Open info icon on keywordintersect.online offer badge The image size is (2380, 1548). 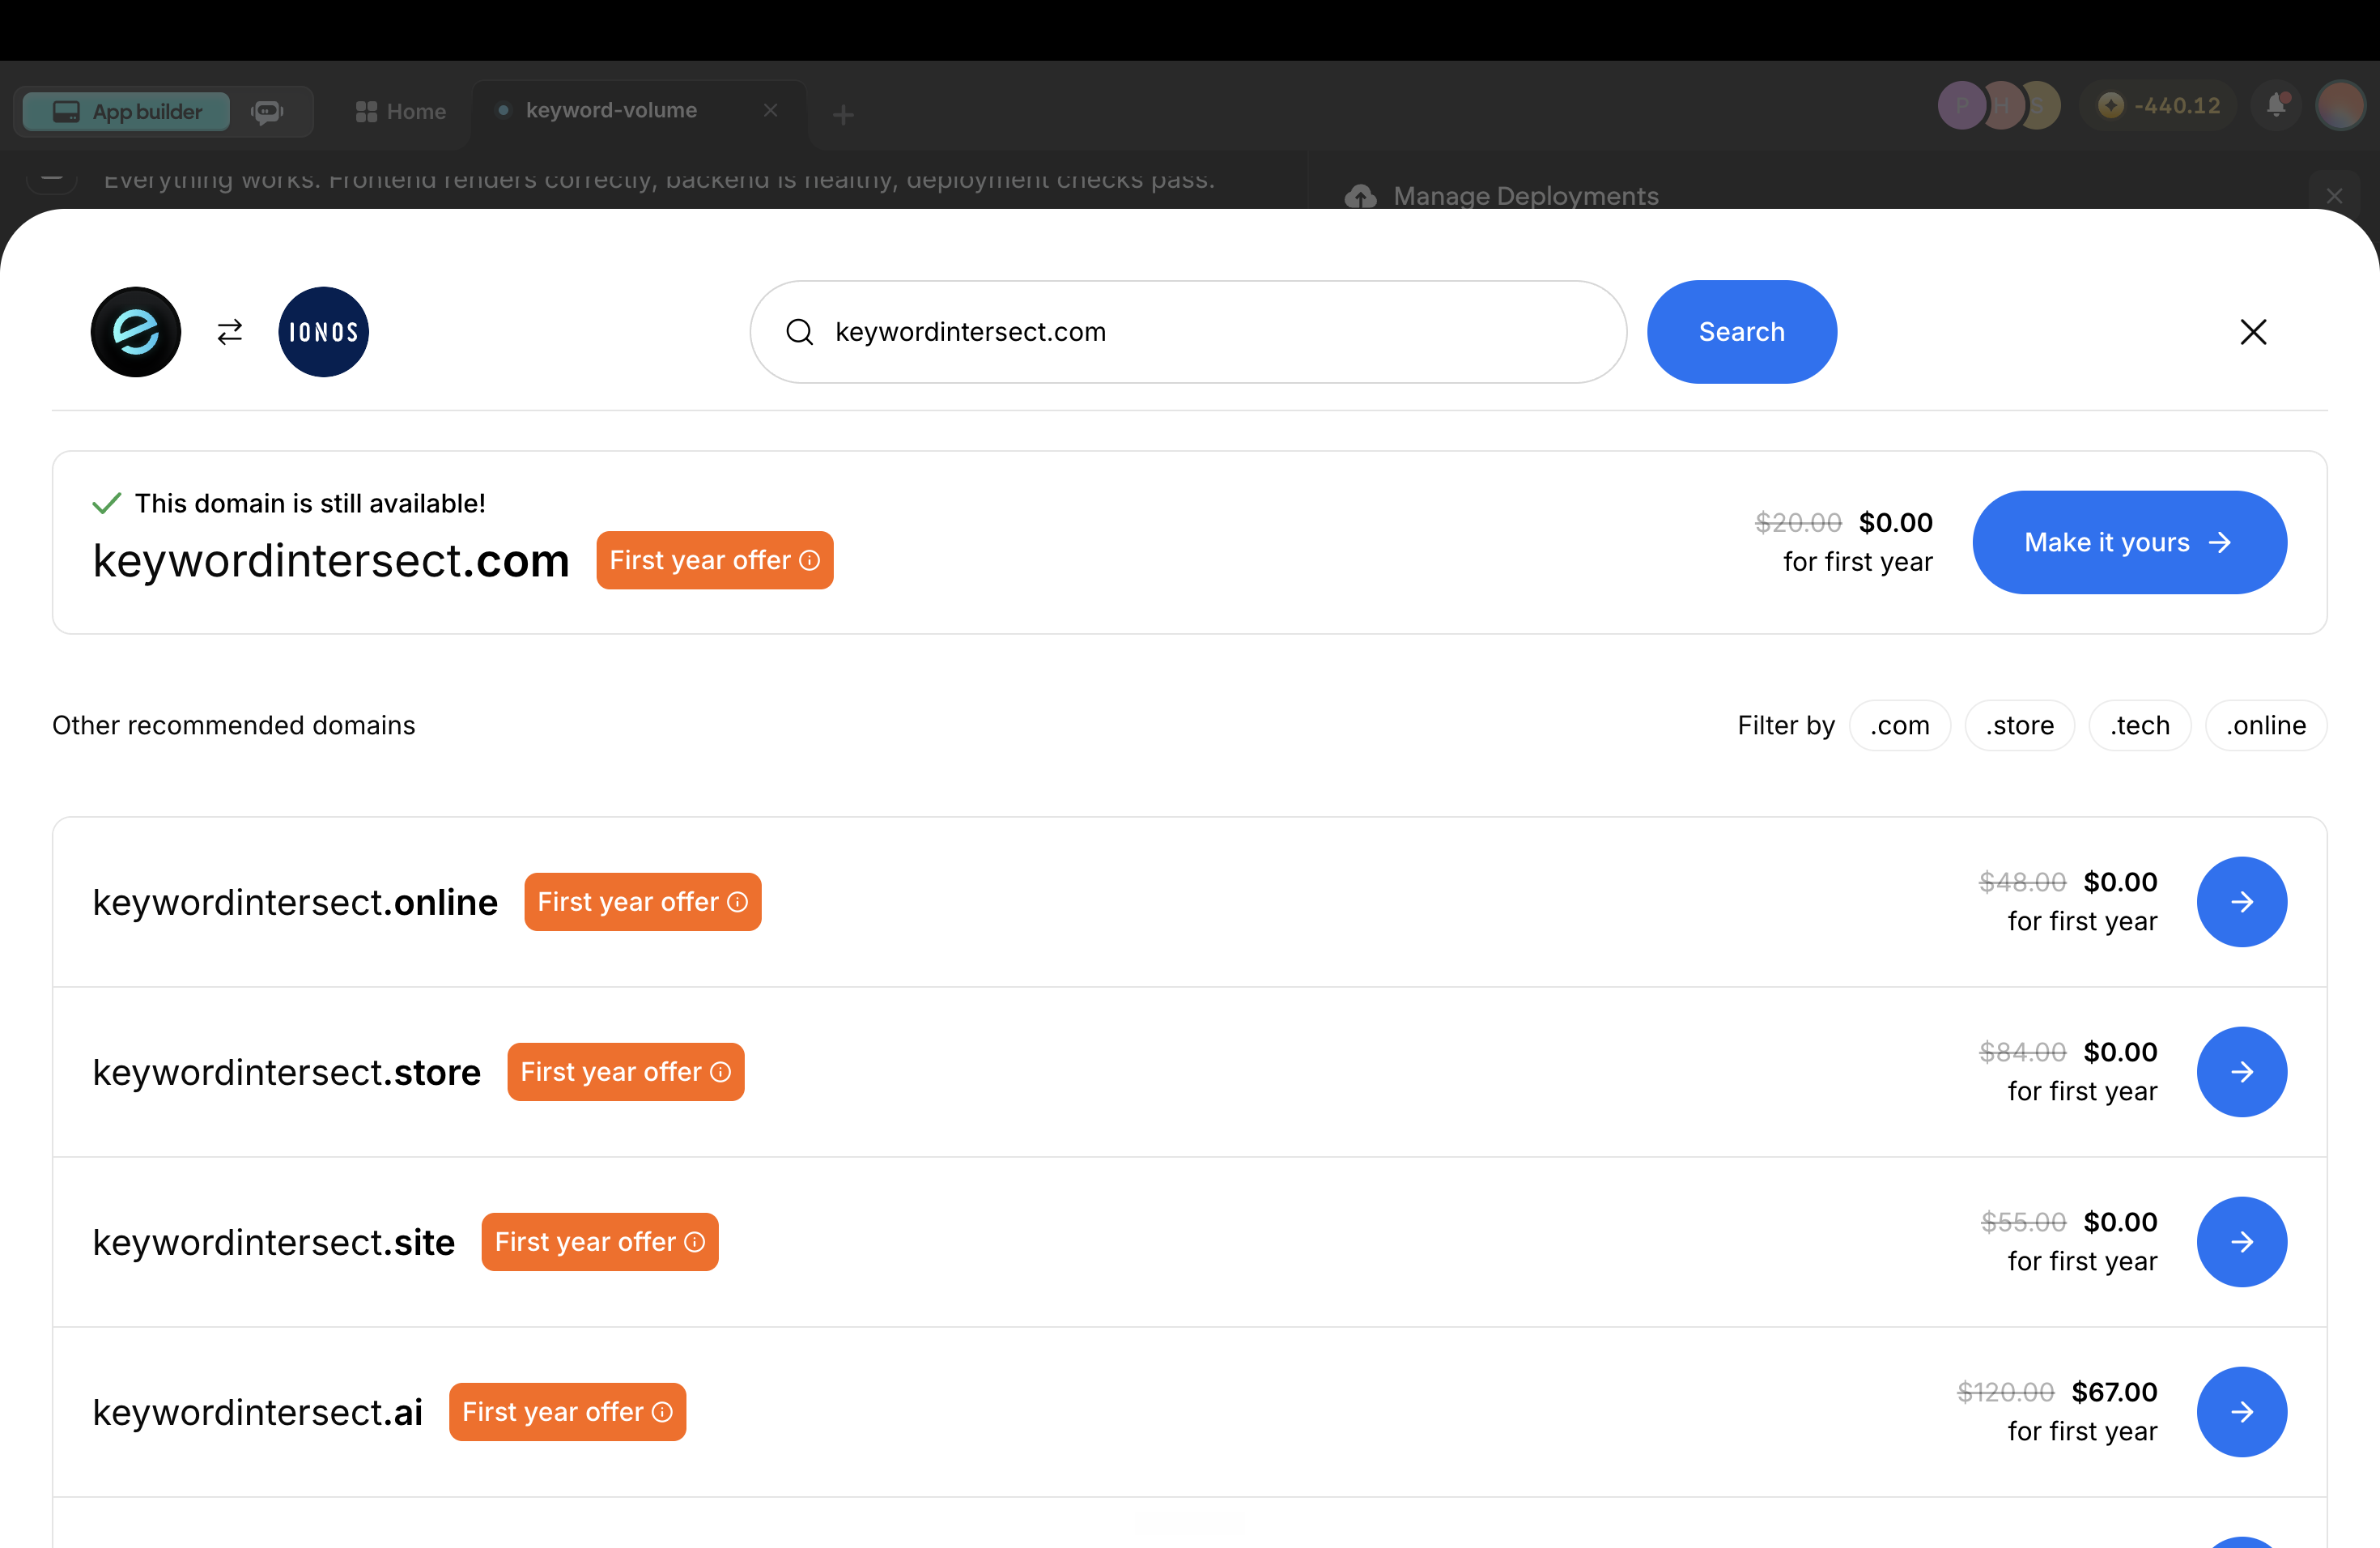tap(738, 902)
